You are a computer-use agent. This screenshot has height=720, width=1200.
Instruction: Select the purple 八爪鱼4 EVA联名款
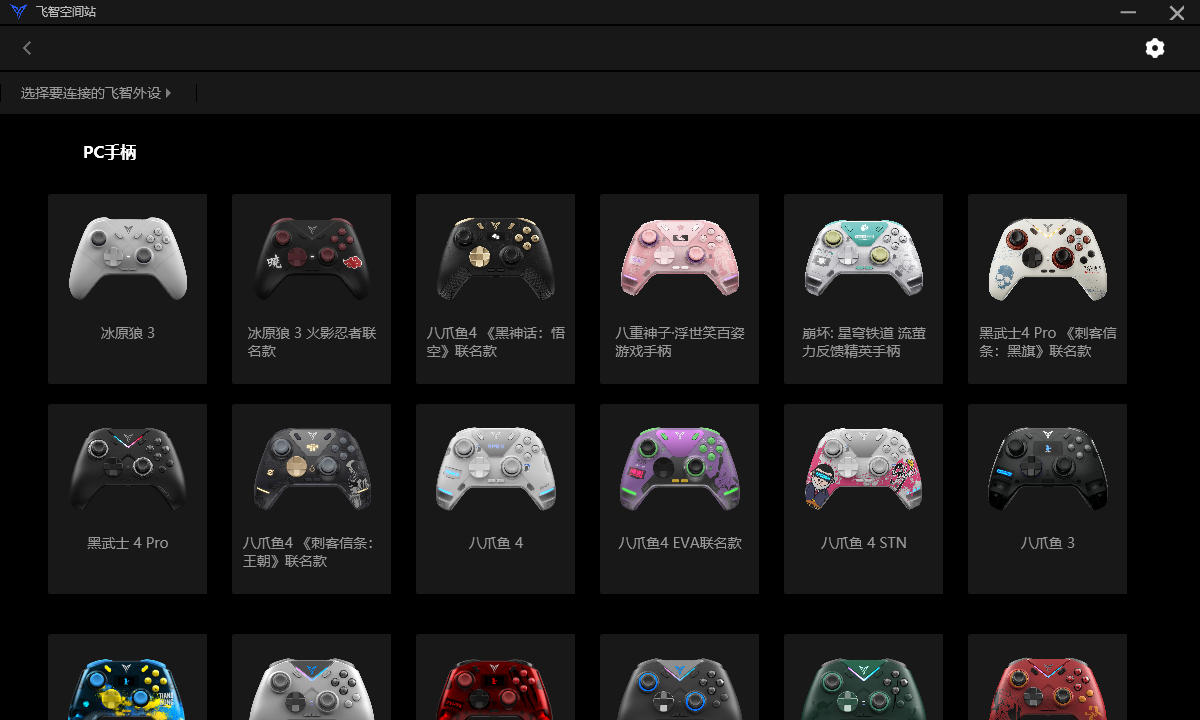click(x=679, y=499)
